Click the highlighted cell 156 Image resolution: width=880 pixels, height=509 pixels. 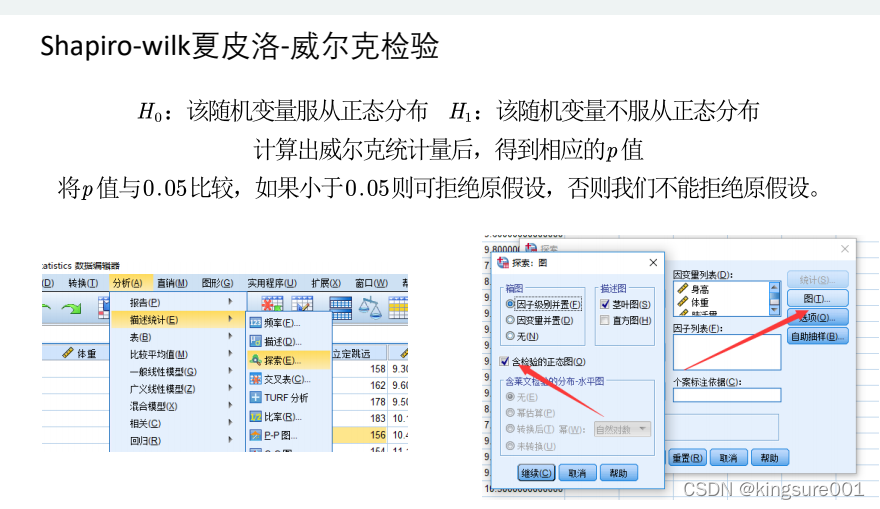click(360, 435)
